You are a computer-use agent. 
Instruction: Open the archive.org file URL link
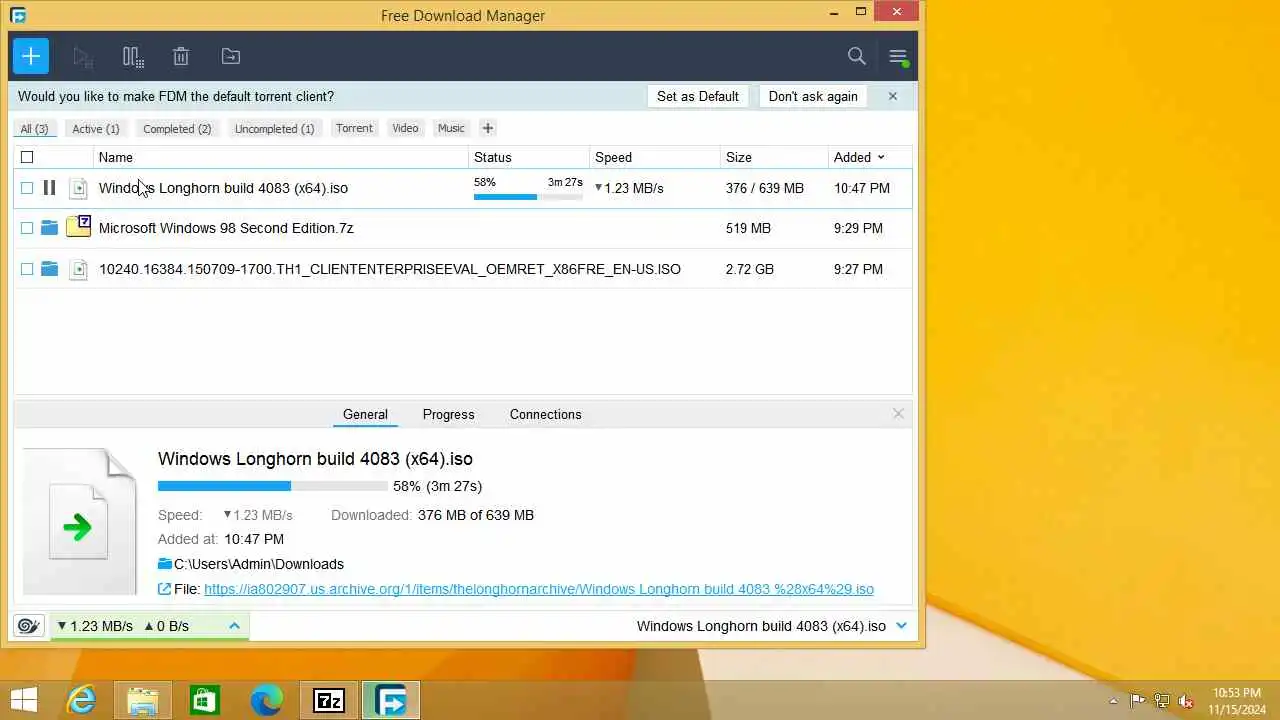[x=539, y=589]
